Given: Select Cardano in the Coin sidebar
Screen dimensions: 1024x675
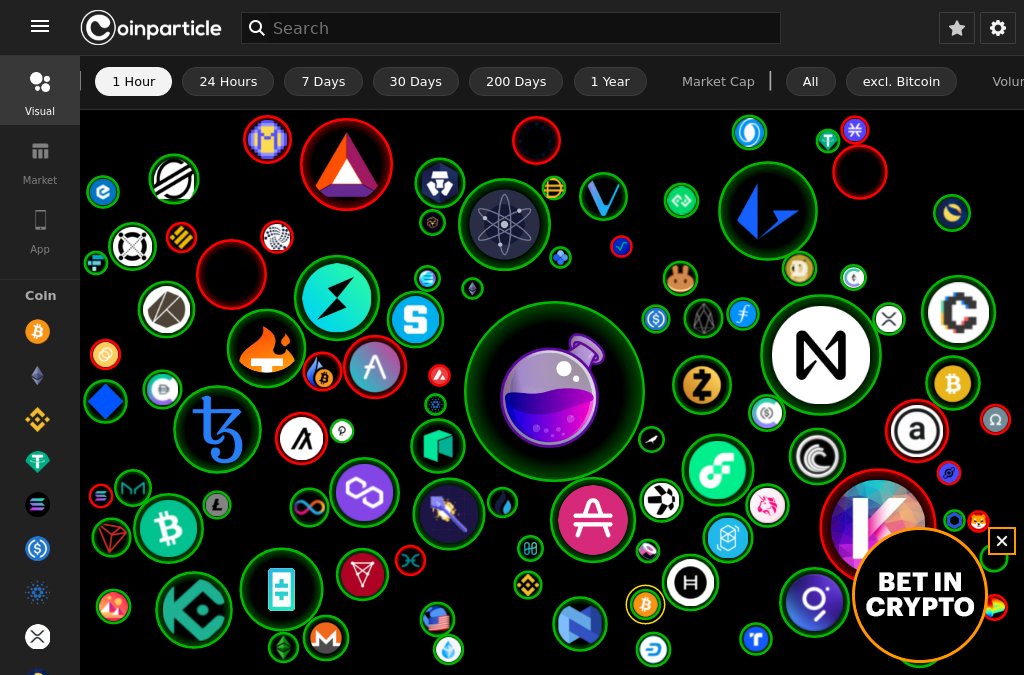Looking at the screenshot, I should point(37,593).
